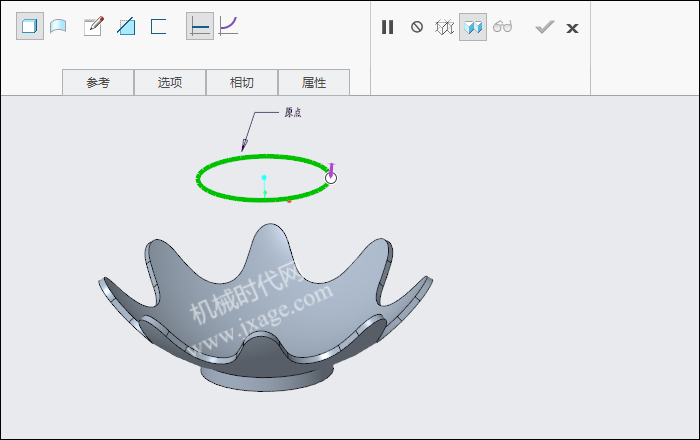Switch to unattached preview mode
This screenshot has height=440, width=700.
coord(445,27)
